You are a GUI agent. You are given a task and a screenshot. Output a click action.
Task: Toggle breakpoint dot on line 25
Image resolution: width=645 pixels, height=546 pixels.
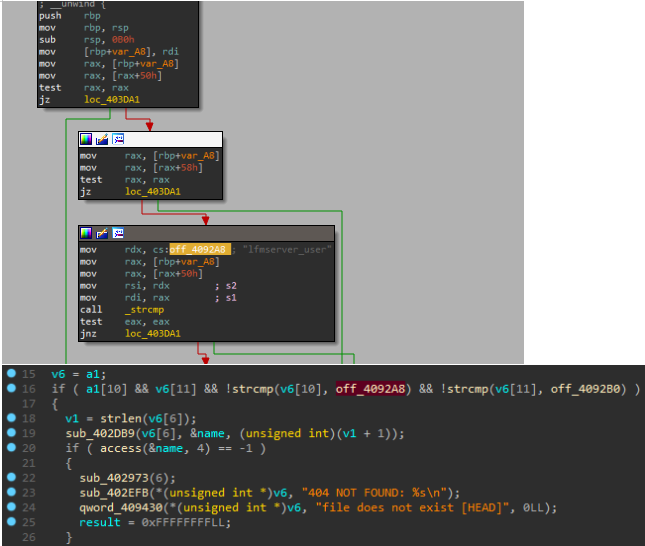[x=11, y=521]
